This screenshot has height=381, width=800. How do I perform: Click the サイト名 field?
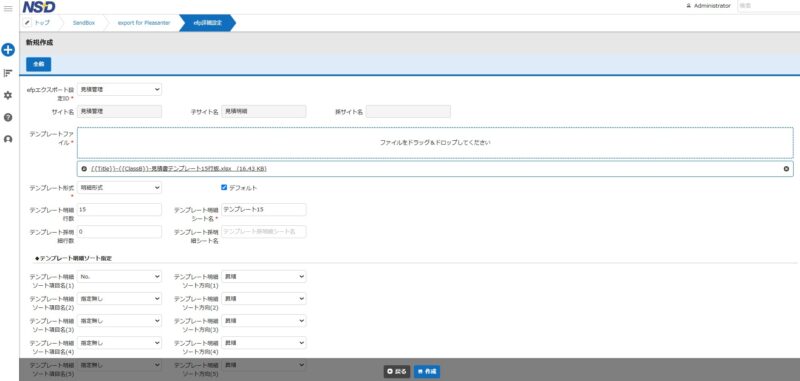point(119,111)
